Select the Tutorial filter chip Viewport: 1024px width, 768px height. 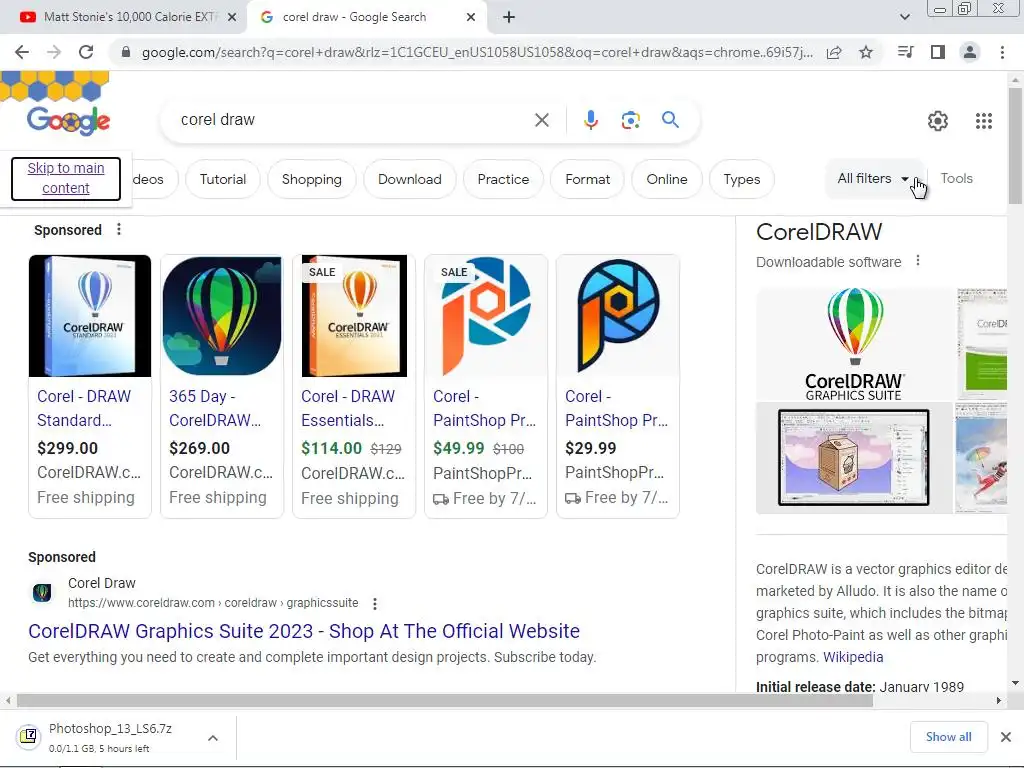(x=223, y=179)
